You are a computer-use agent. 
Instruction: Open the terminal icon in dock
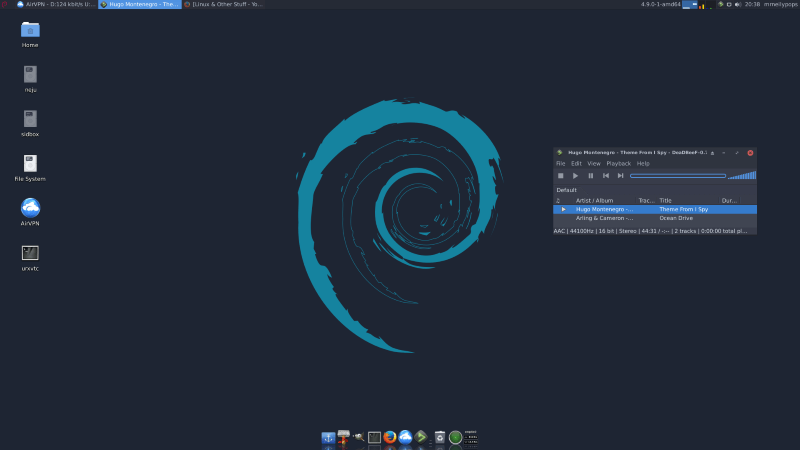[x=374, y=437]
